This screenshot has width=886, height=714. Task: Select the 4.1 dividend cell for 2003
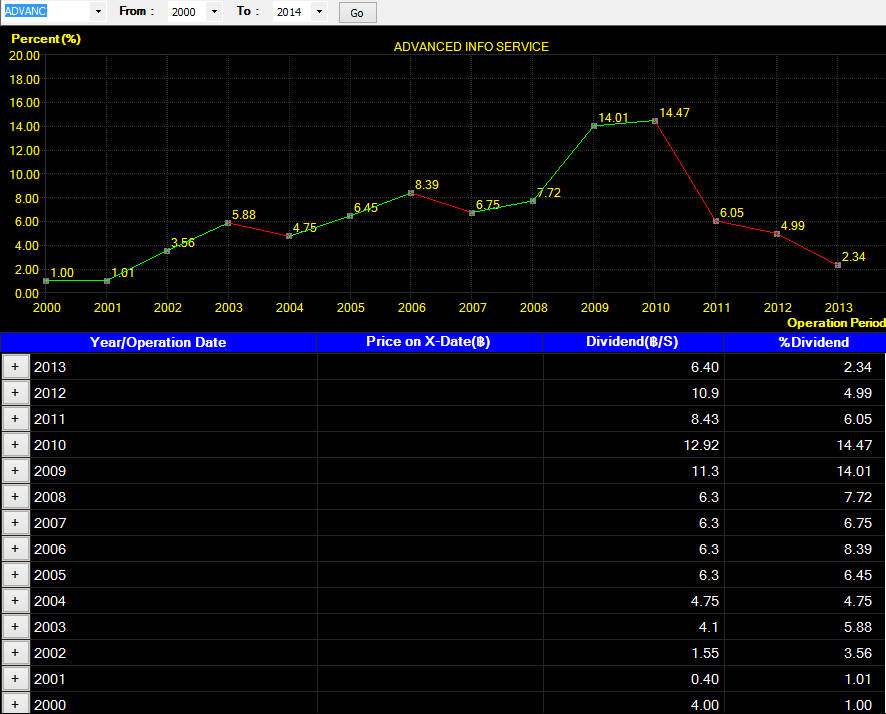[633, 627]
